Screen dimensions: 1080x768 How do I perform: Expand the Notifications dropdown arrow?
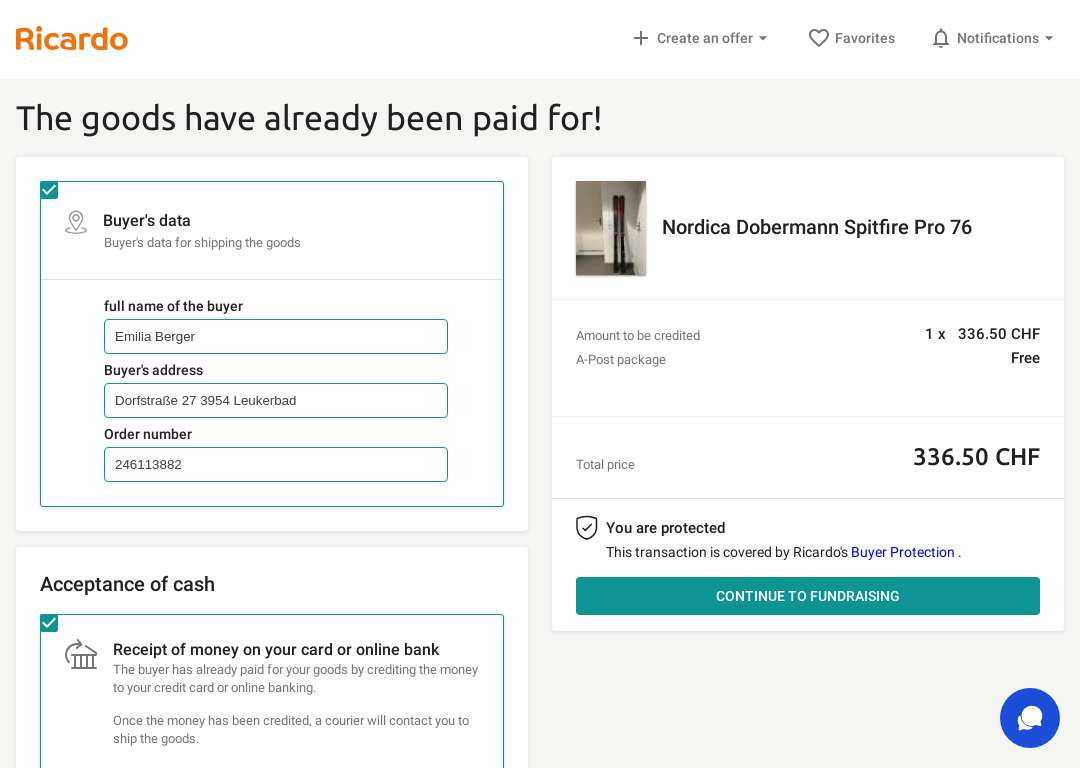1049,39
